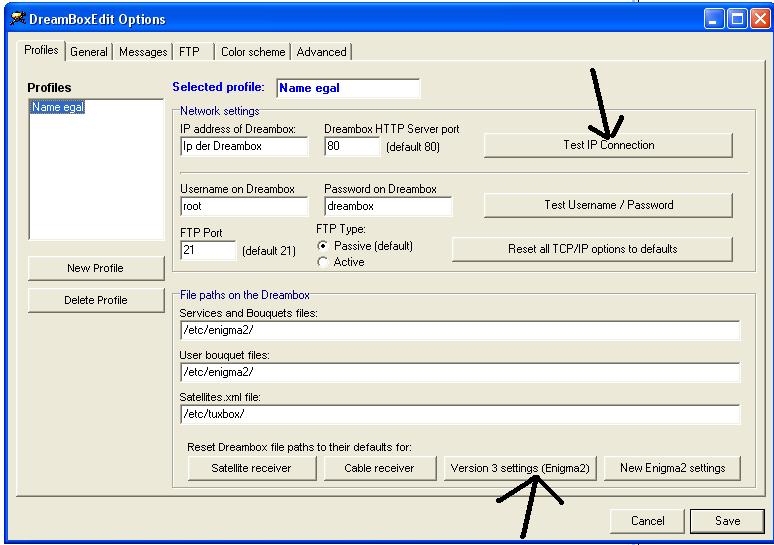Click the Username on Dreambox field

tap(244, 206)
